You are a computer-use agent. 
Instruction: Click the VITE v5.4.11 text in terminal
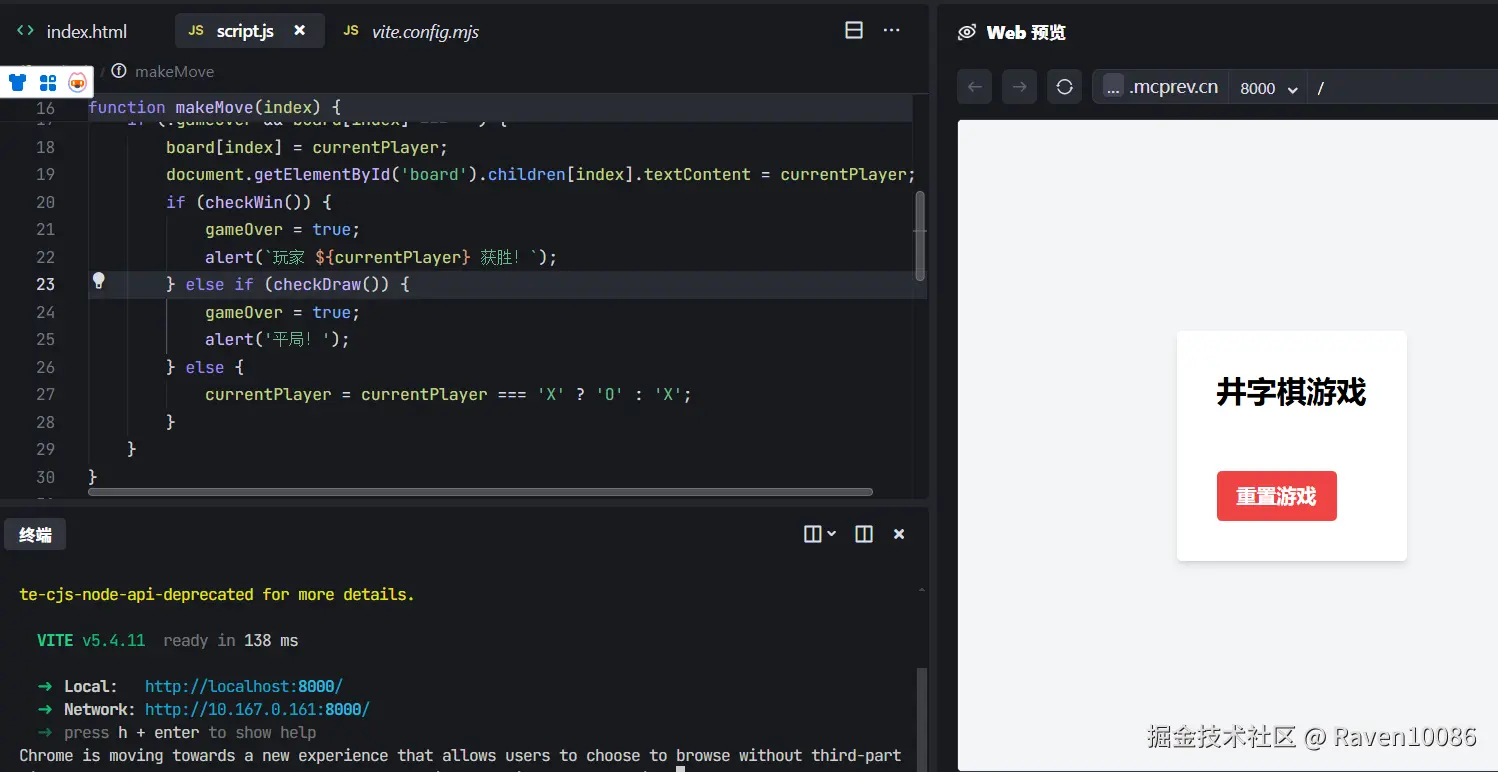(x=91, y=640)
